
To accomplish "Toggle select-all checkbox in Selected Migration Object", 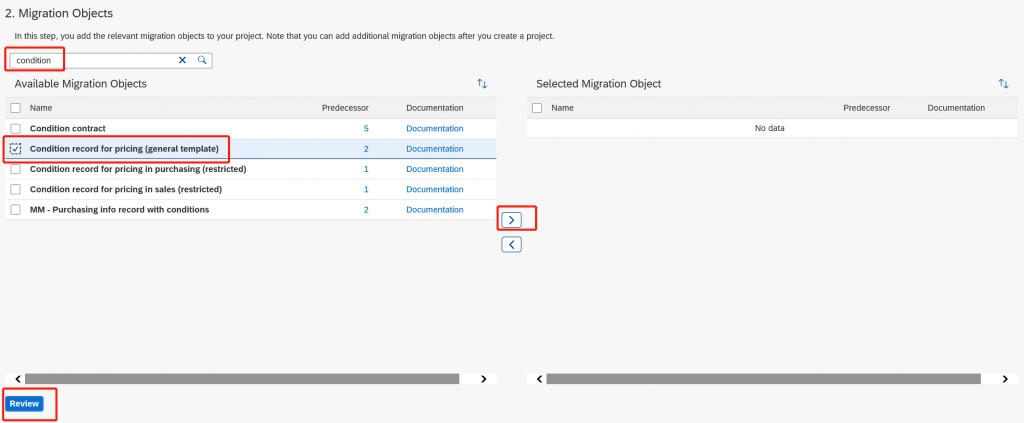I will coord(537,108).
